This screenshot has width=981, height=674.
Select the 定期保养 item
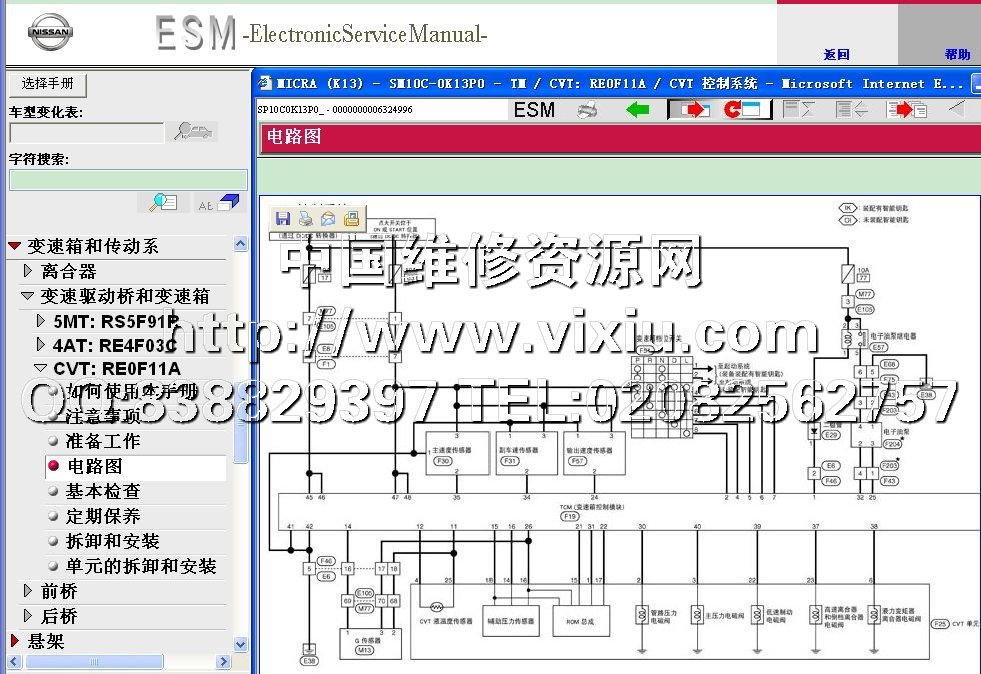pyautogui.click(x=103, y=516)
